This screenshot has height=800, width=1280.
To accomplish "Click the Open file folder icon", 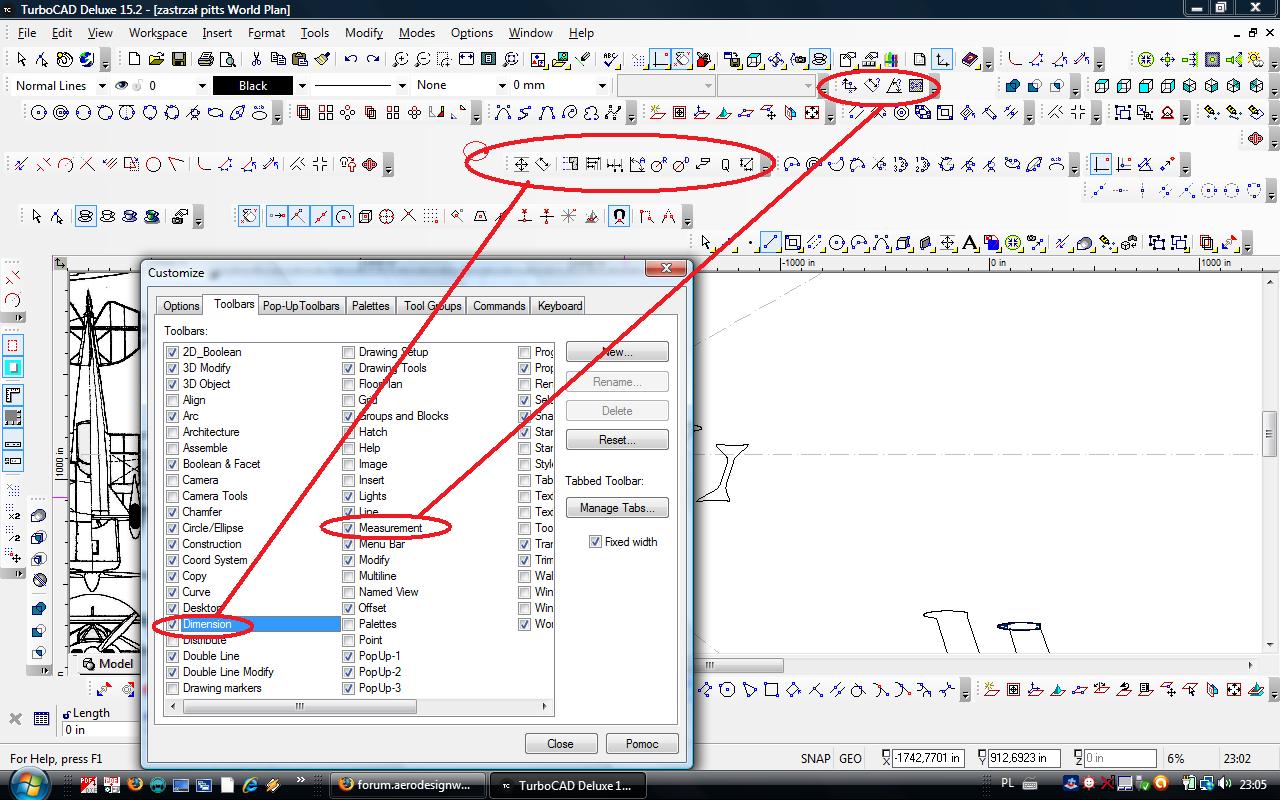I will [157, 60].
